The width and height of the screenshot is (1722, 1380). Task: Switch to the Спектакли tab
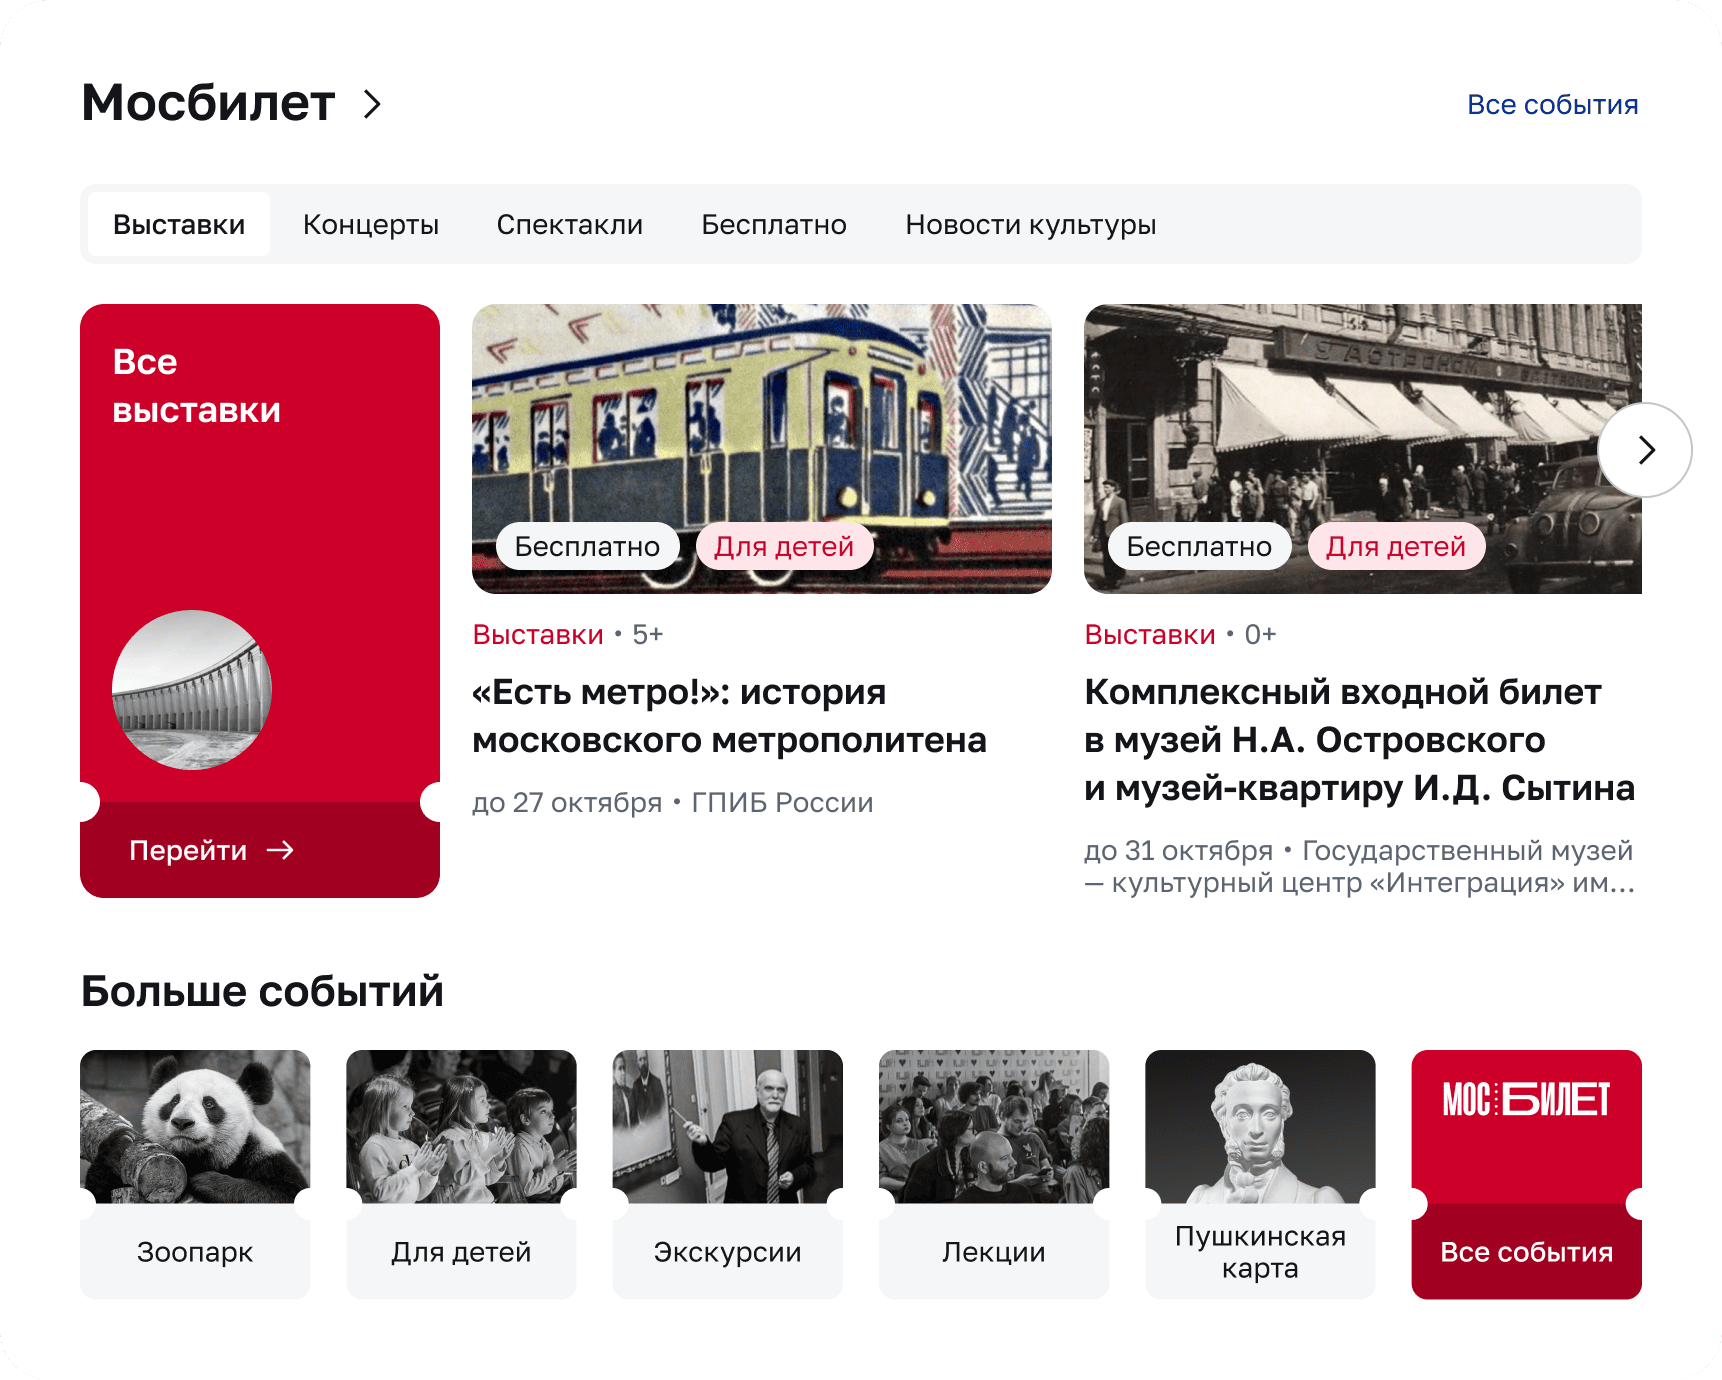(x=570, y=224)
